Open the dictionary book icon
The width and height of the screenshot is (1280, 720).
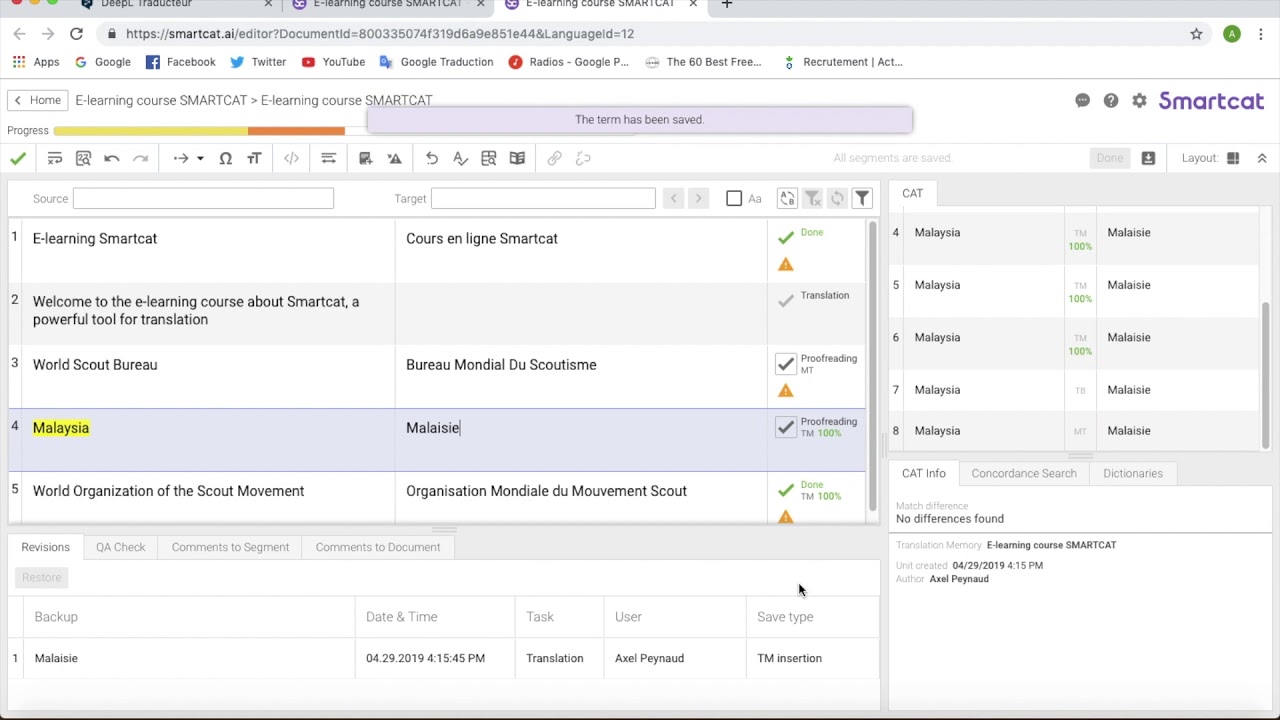pos(517,158)
